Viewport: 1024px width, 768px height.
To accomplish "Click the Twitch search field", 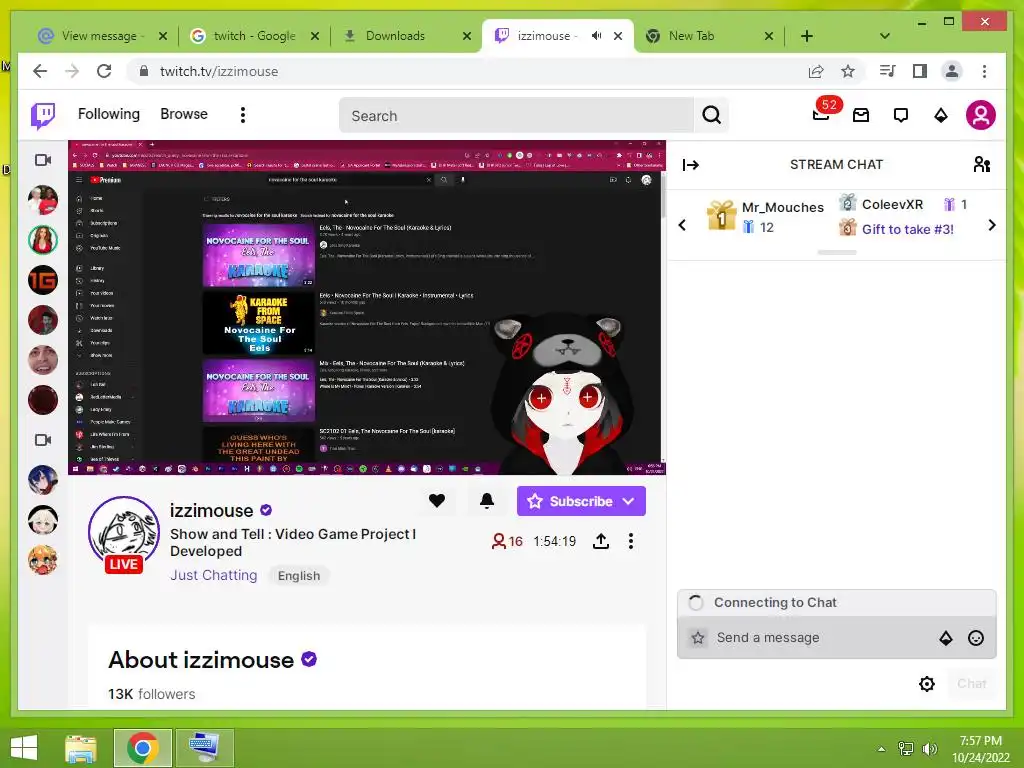I will pos(516,116).
